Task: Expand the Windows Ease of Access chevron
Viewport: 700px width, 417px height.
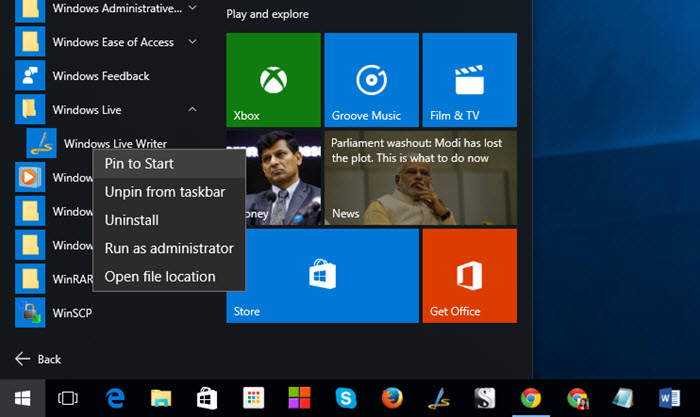Action: (192, 42)
